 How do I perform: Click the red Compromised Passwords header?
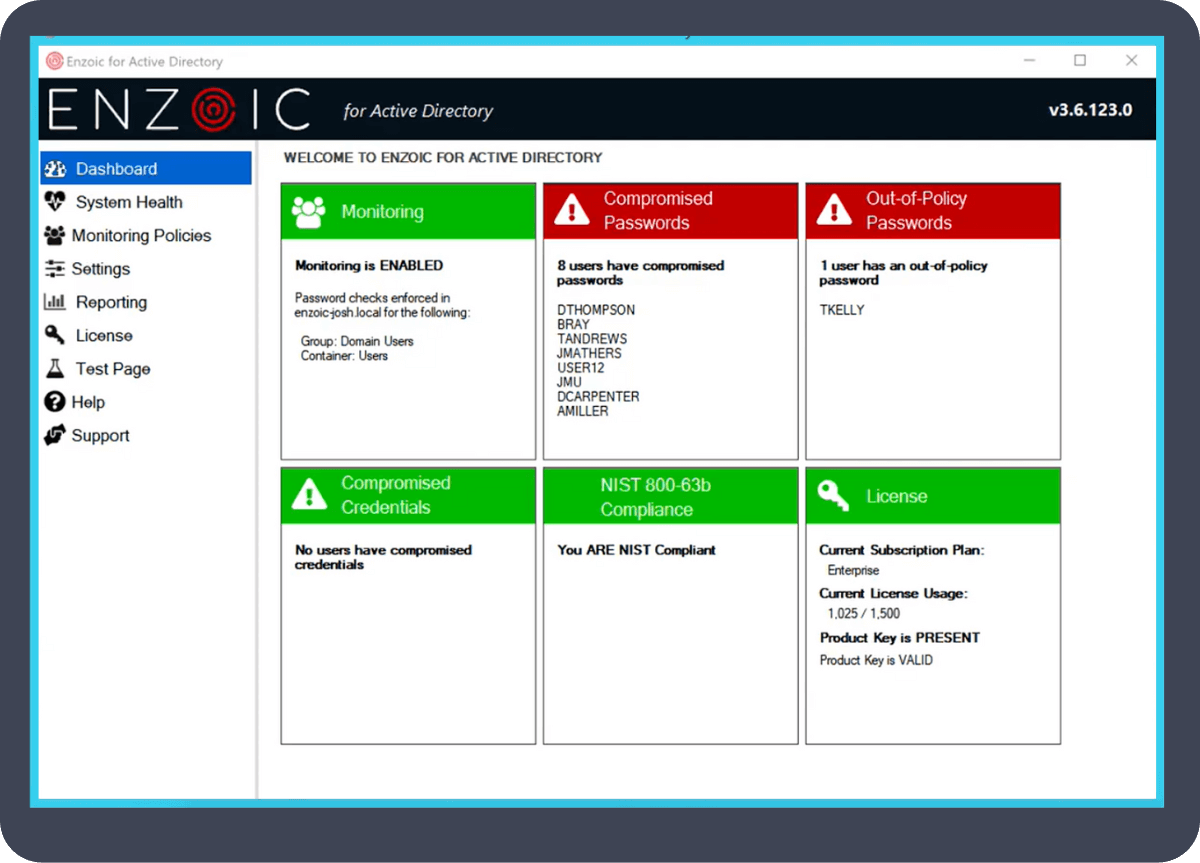pyautogui.click(x=671, y=211)
